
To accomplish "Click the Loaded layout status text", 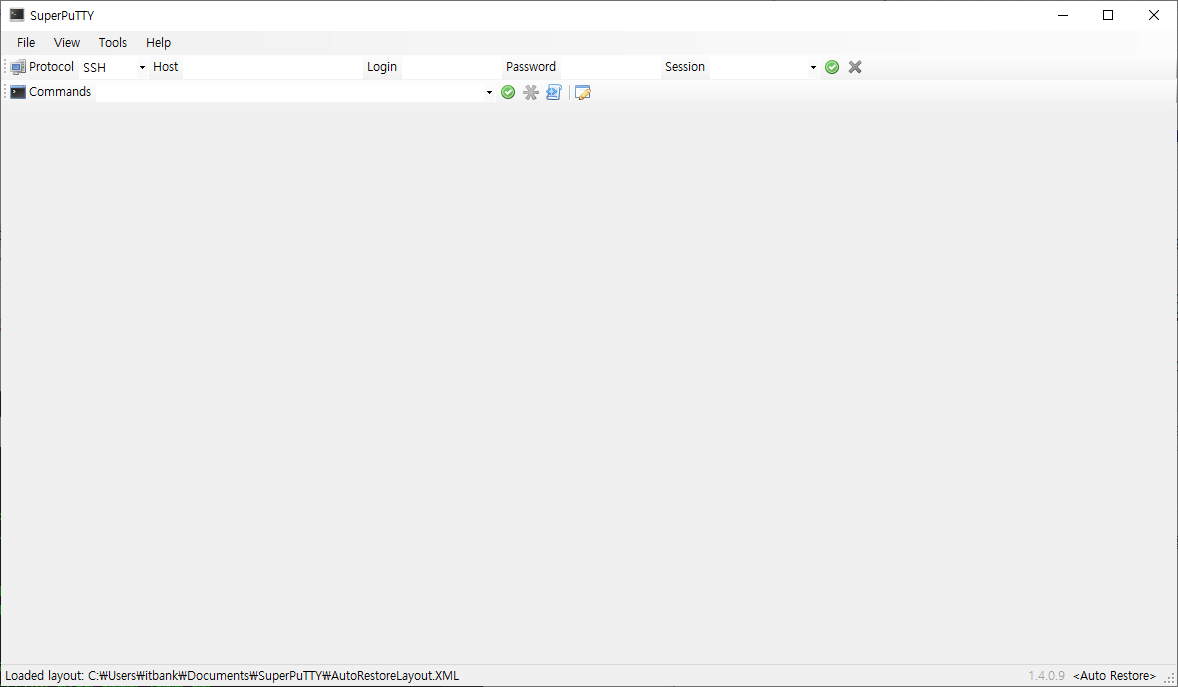I will [232, 676].
